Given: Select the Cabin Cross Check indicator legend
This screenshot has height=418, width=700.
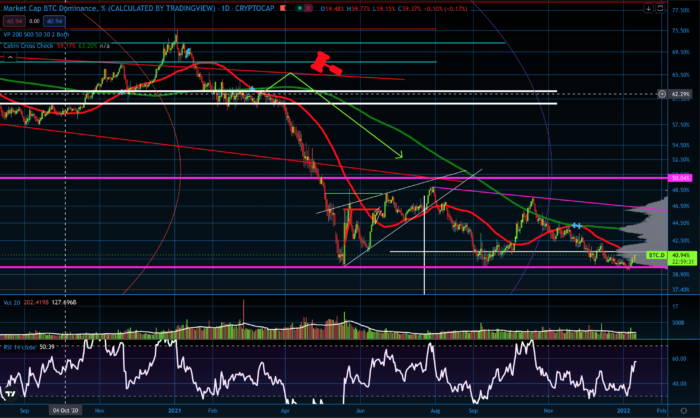Looking at the screenshot, I should (30, 43).
